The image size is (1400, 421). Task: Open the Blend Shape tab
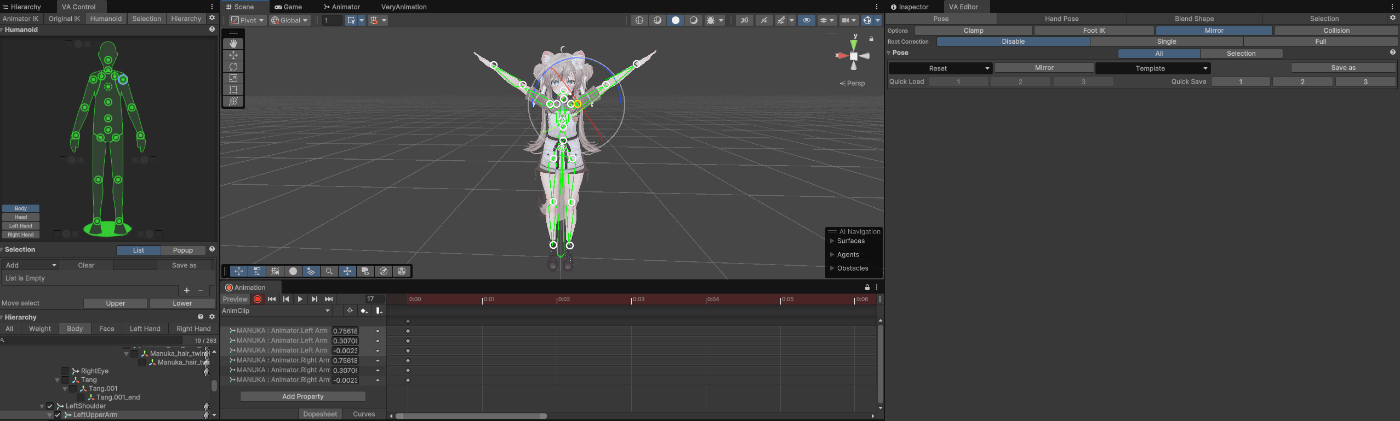[1196, 19]
